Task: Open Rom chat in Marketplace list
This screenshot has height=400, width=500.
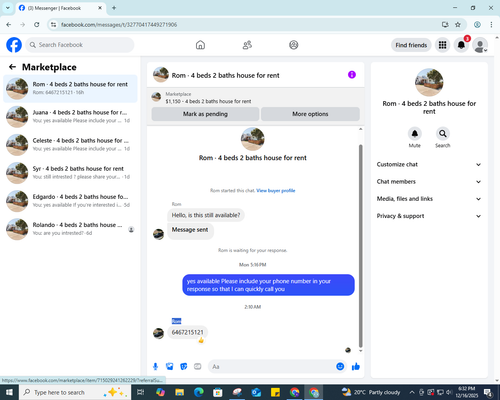Action: point(70,88)
